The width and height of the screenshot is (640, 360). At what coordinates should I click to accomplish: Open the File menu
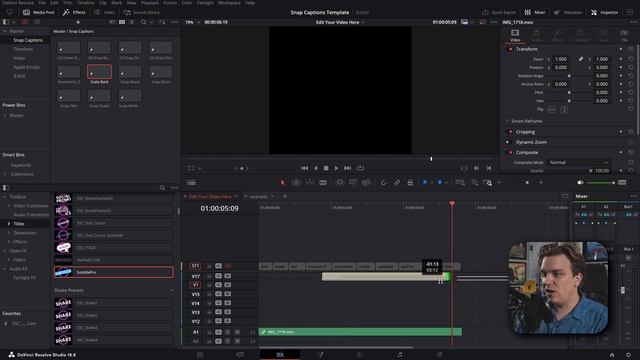point(42,2)
